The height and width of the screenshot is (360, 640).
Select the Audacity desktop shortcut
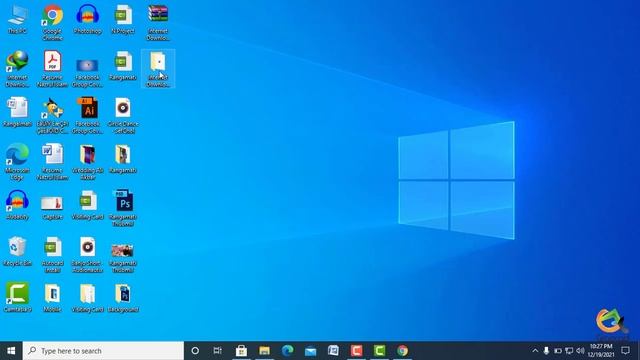click(17, 205)
